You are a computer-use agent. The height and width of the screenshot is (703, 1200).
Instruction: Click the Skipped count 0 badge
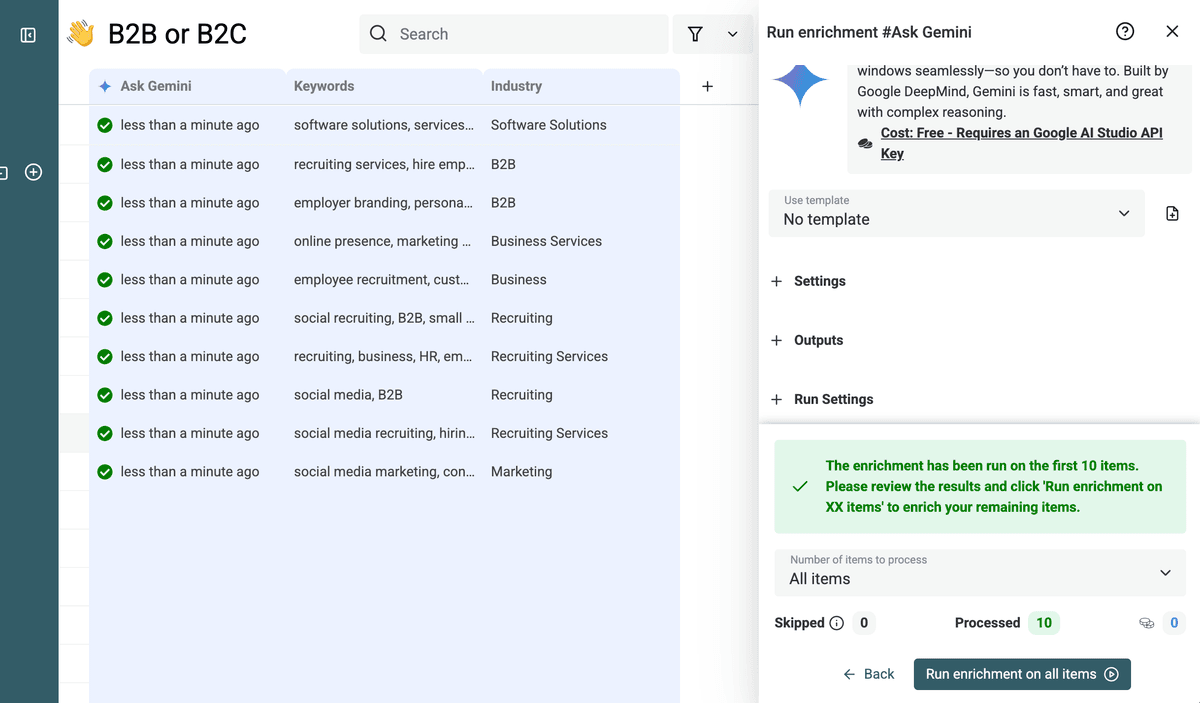click(864, 623)
